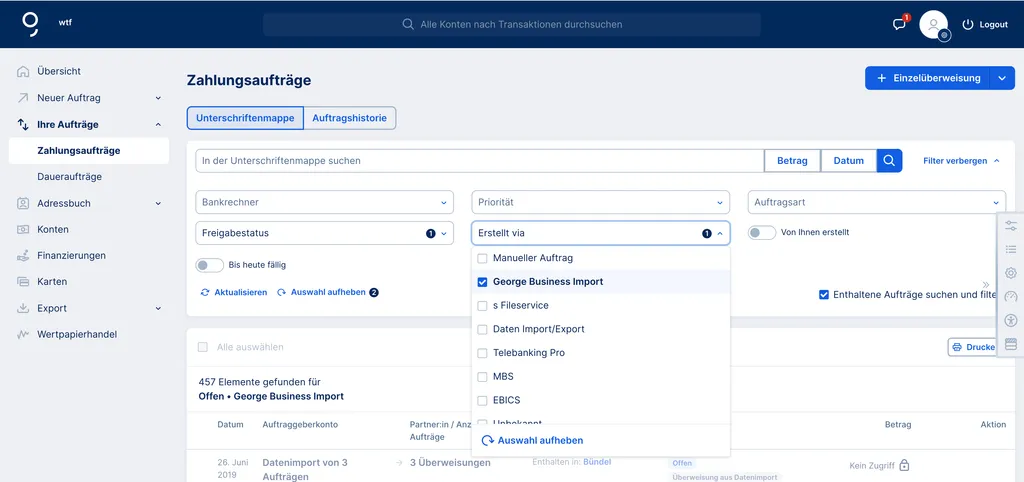Viewport: 1024px width, 482px height.
Task: Click the lock icon next to Kein Zugriff
Action: point(904,465)
